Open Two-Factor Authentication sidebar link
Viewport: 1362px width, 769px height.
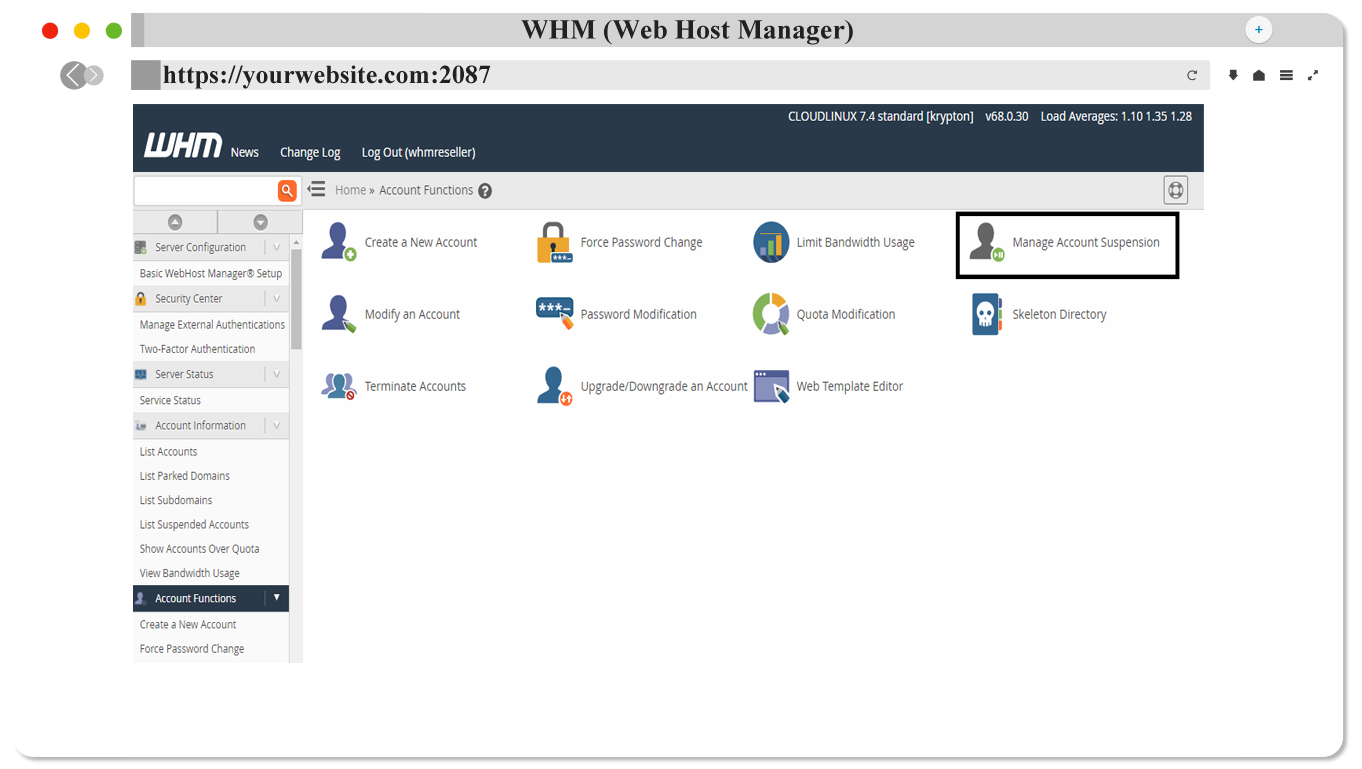[x=197, y=349]
